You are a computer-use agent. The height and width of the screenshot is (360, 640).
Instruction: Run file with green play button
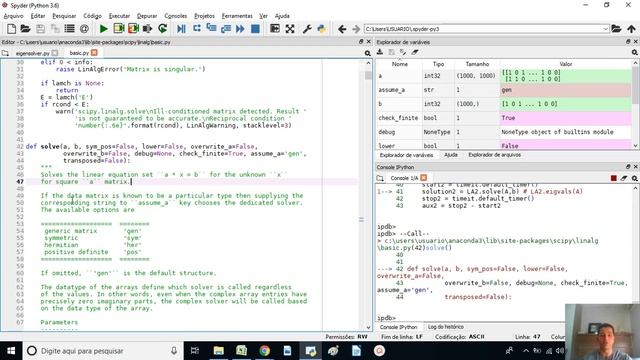pyautogui.click(x=103, y=29)
